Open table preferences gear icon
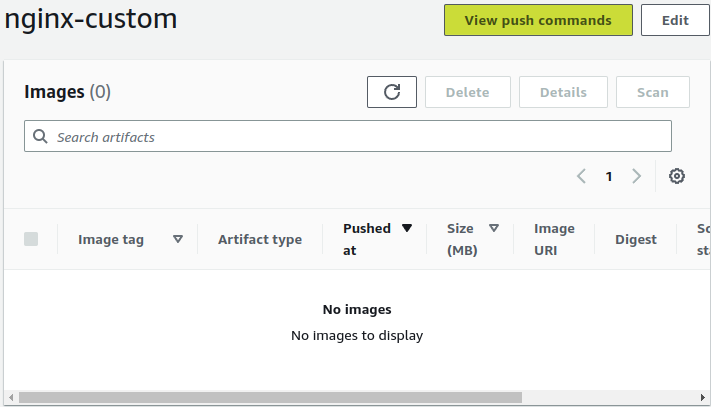Image resolution: width=711 pixels, height=407 pixels. point(677,176)
